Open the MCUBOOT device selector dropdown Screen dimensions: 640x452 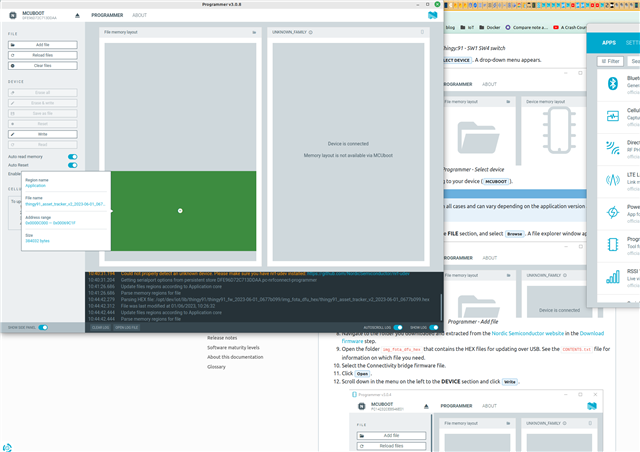coord(44,16)
